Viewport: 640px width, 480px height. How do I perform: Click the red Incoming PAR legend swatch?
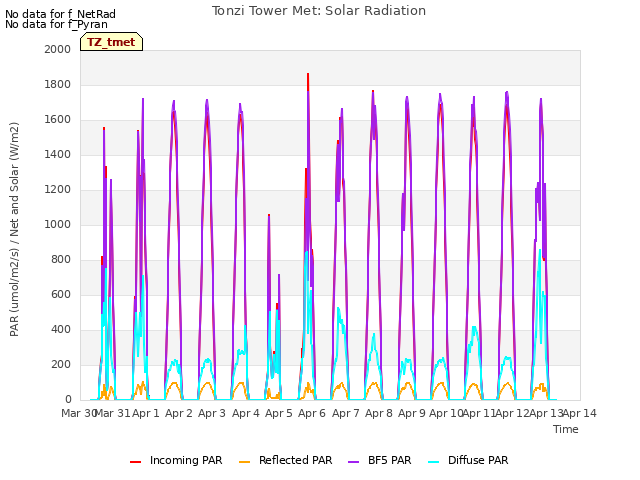tap(135, 462)
